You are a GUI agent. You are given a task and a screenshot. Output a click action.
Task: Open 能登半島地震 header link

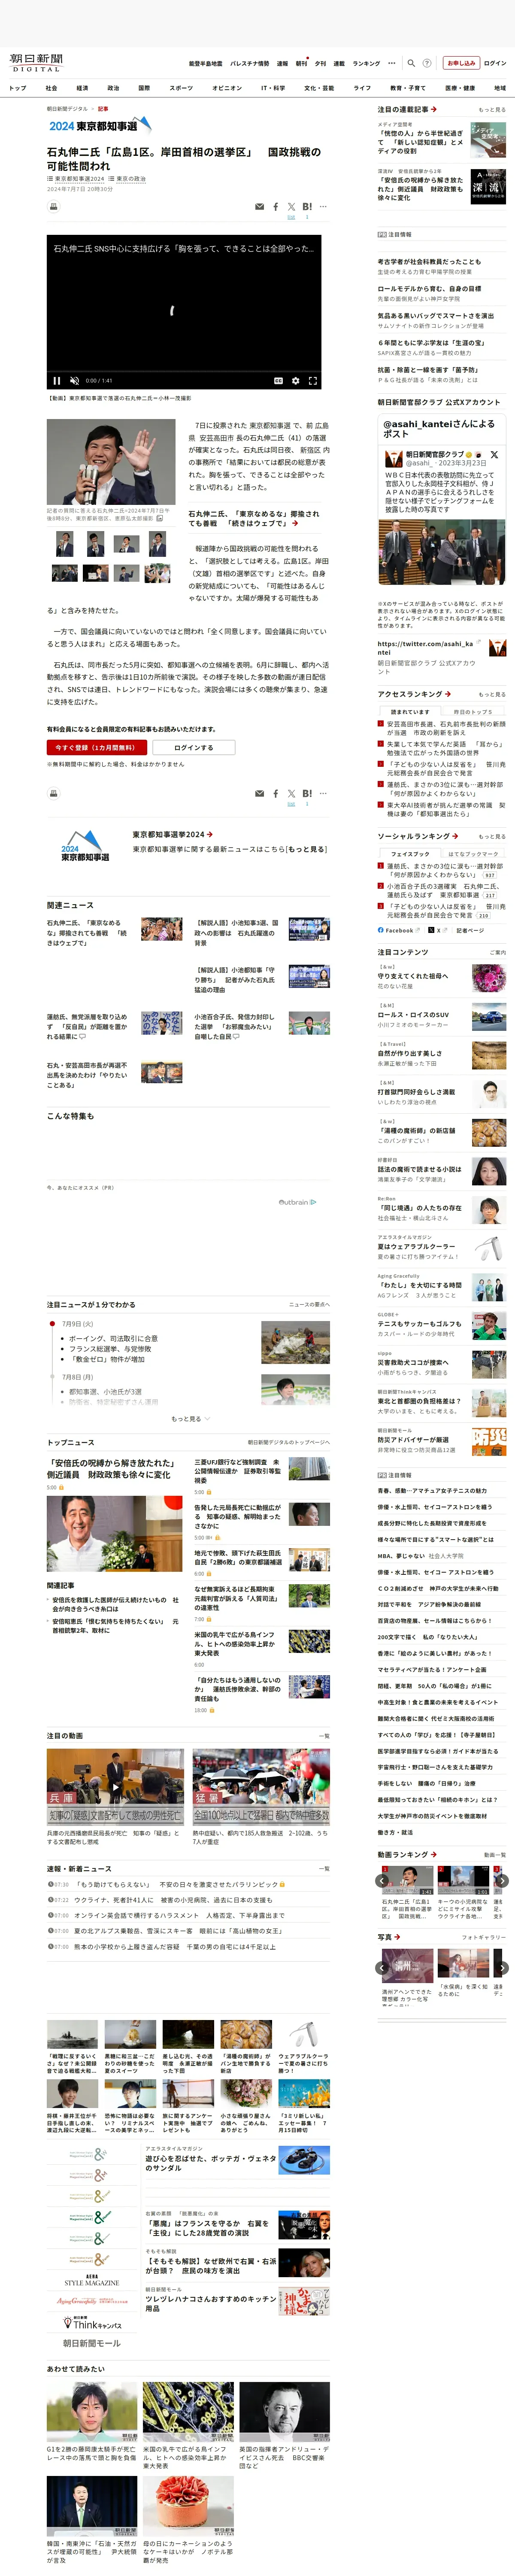(205, 63)
